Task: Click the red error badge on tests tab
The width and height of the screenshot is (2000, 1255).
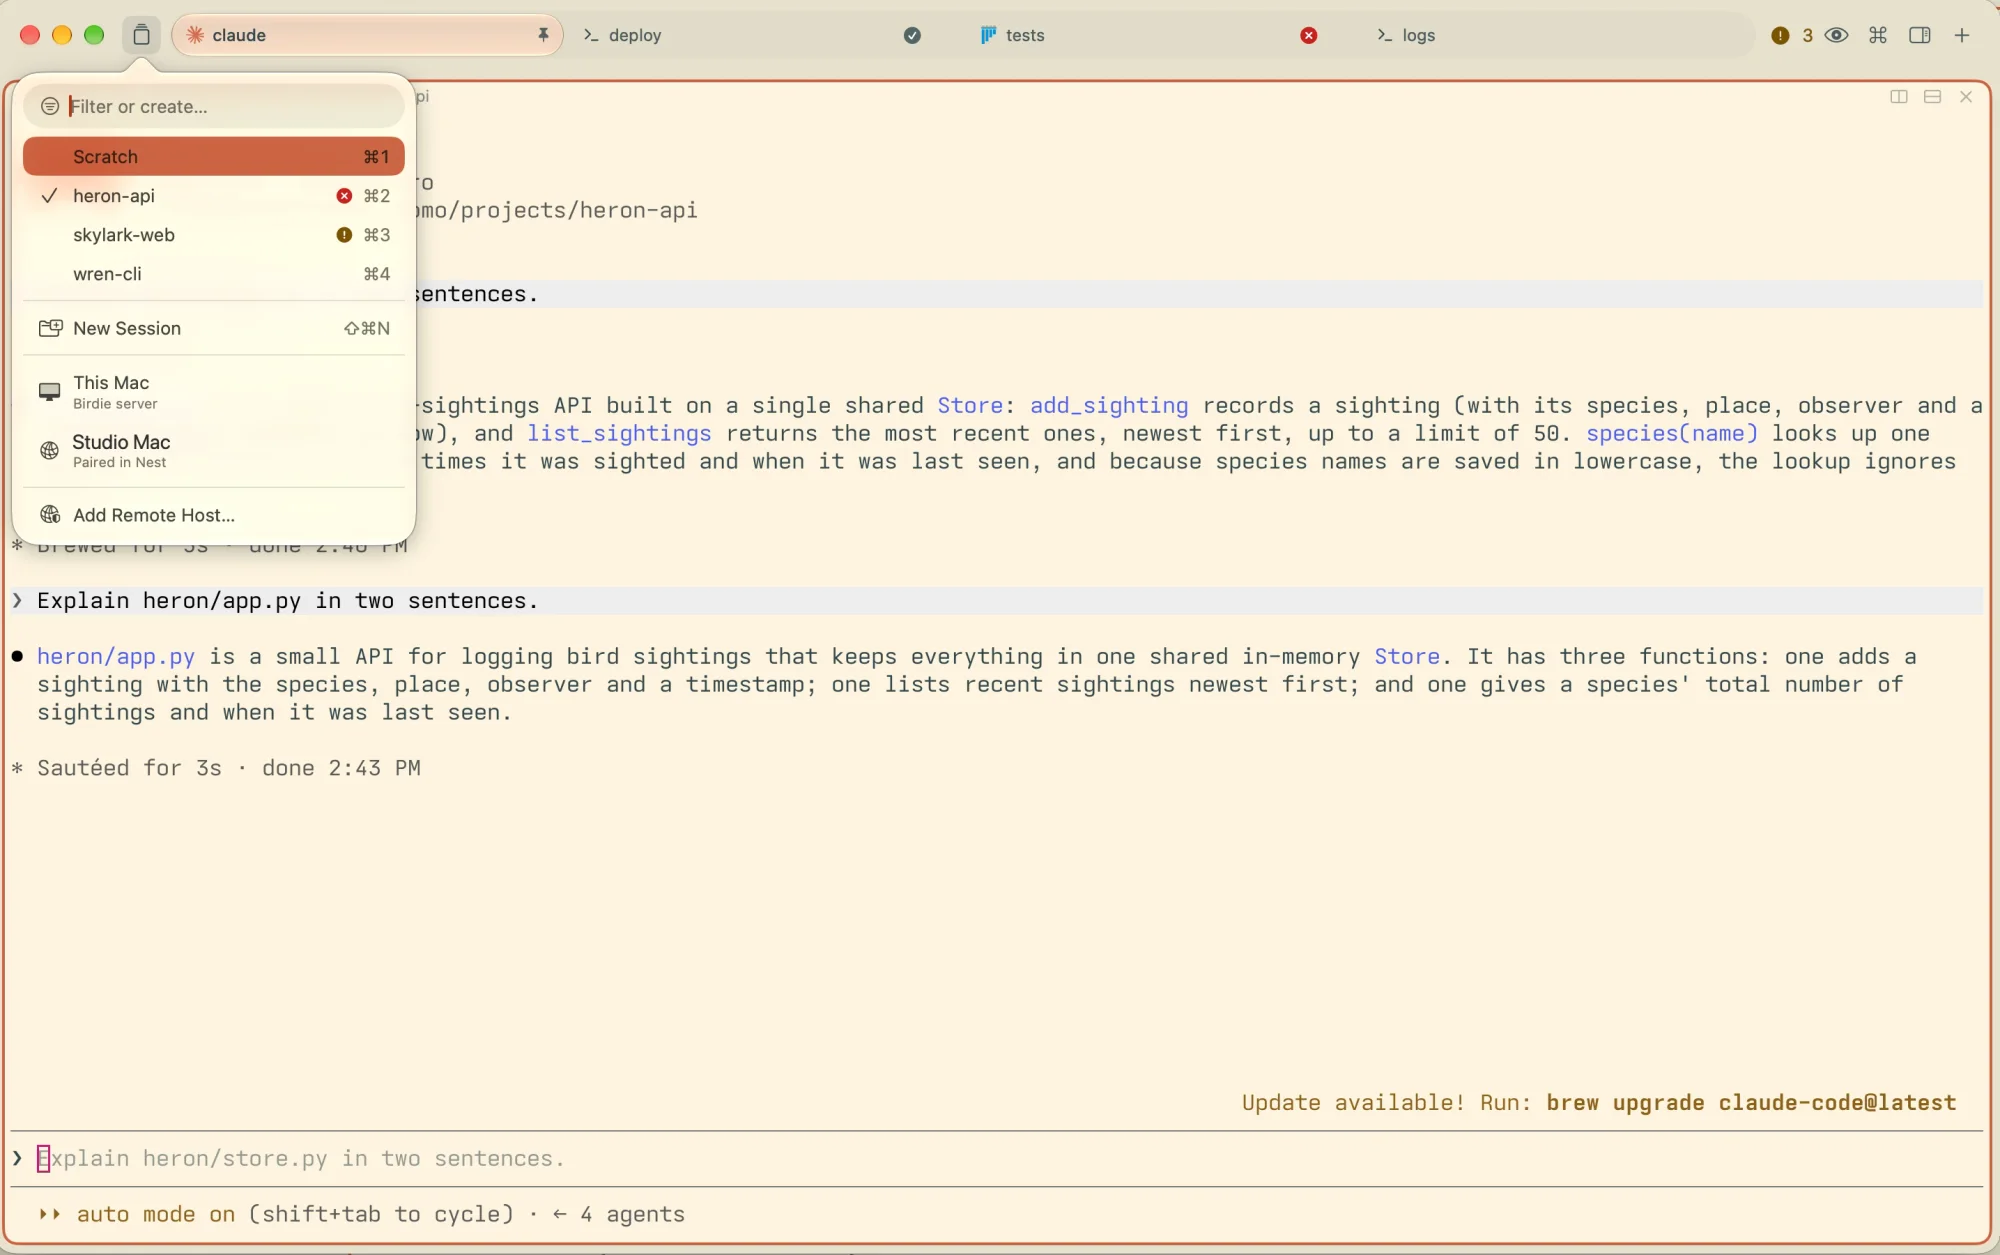Action: [1308, 35]
